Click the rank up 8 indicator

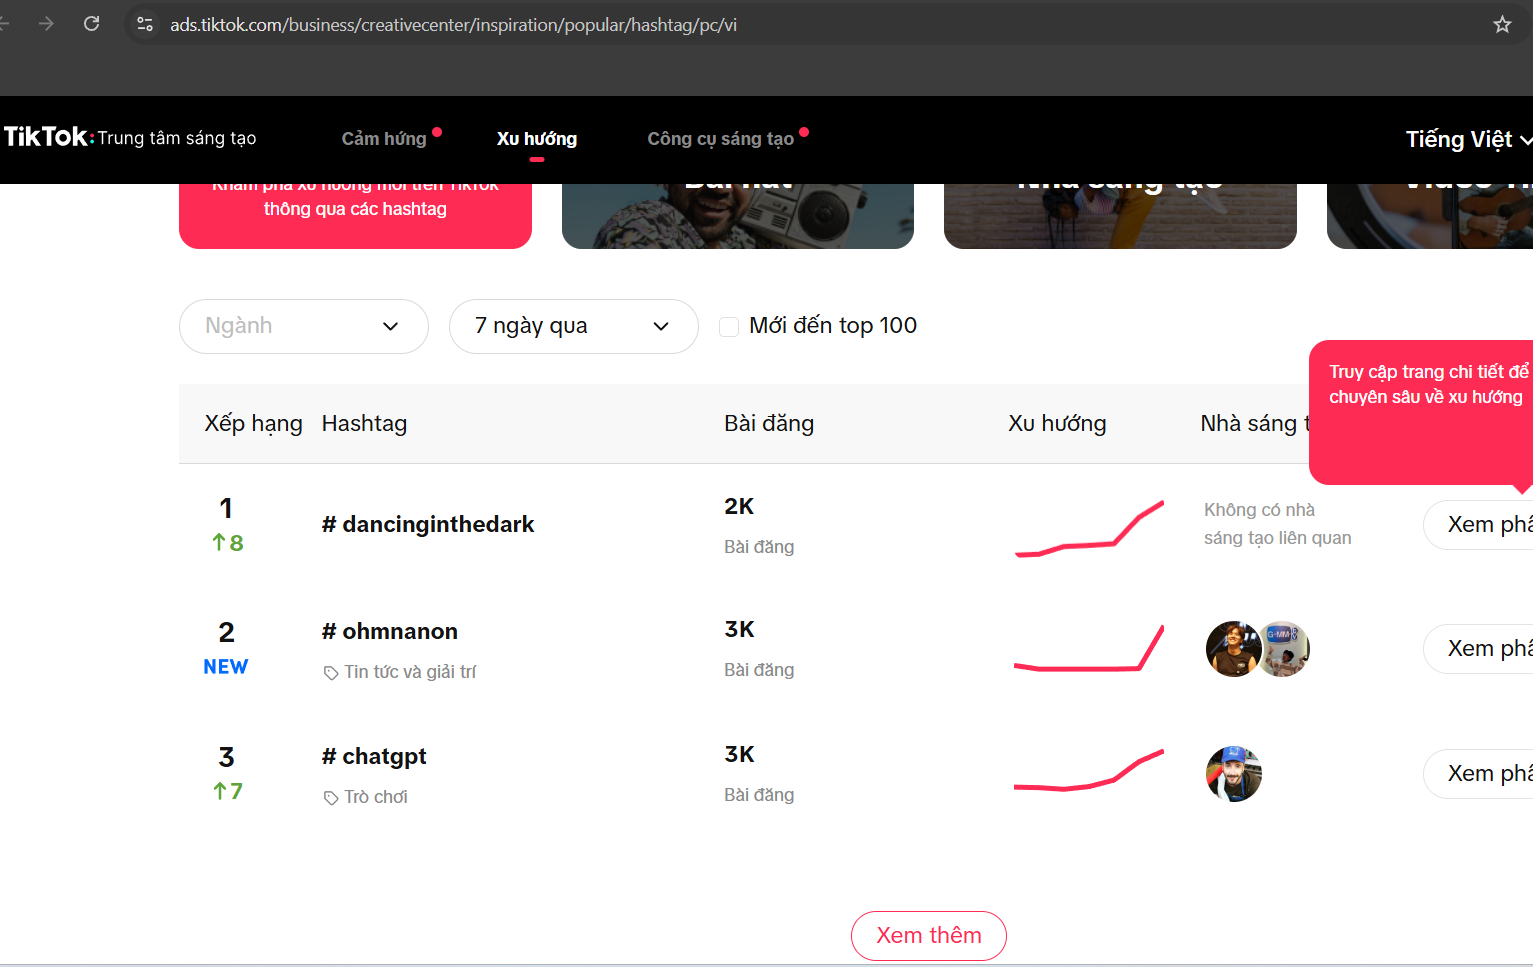coord(227,543)
